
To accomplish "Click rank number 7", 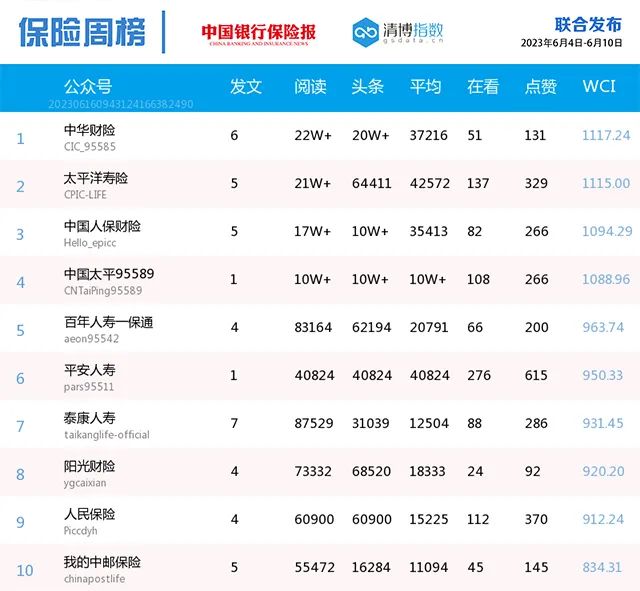I will pyautogui.click(x=20, y=427).
